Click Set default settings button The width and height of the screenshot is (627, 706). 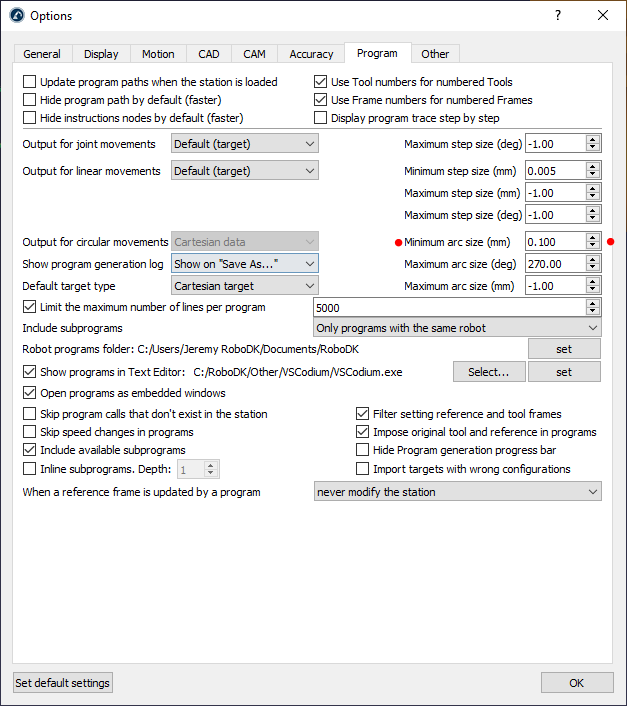[63, 683]
